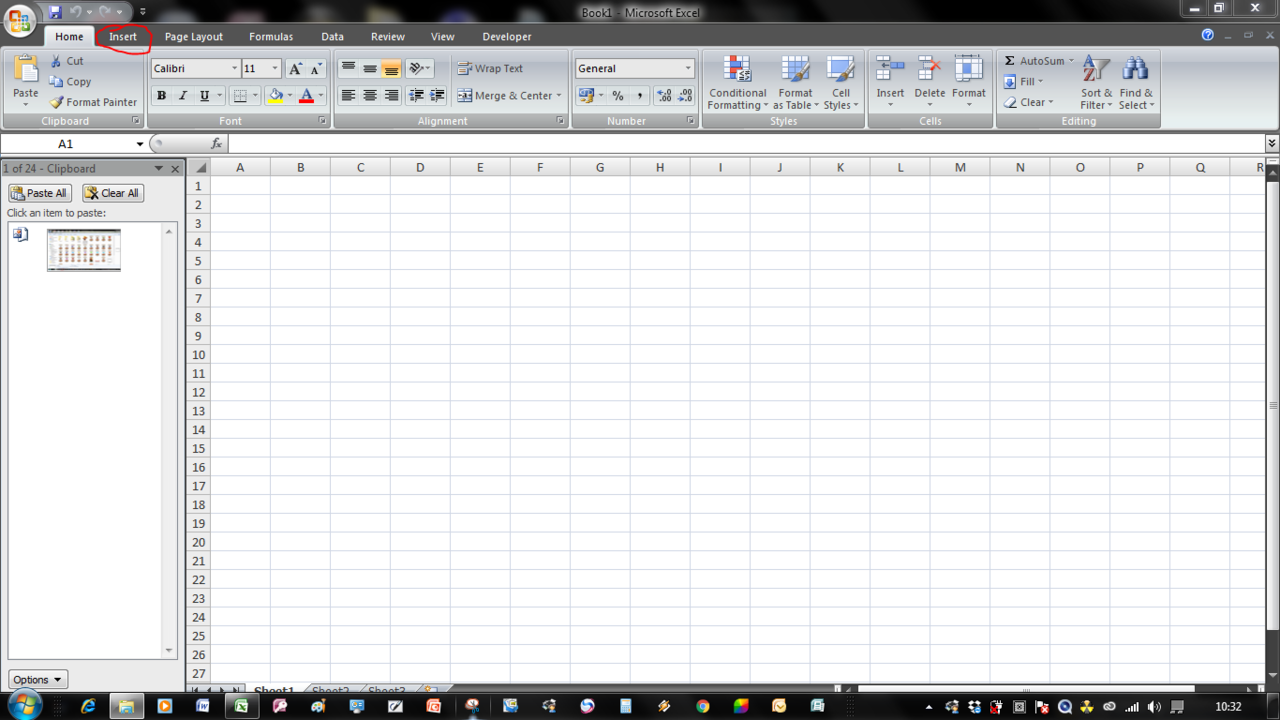Open Microsoft Office Excel Help question mark
This screenshot has width=1280, height=720.
coord(1207,35)
